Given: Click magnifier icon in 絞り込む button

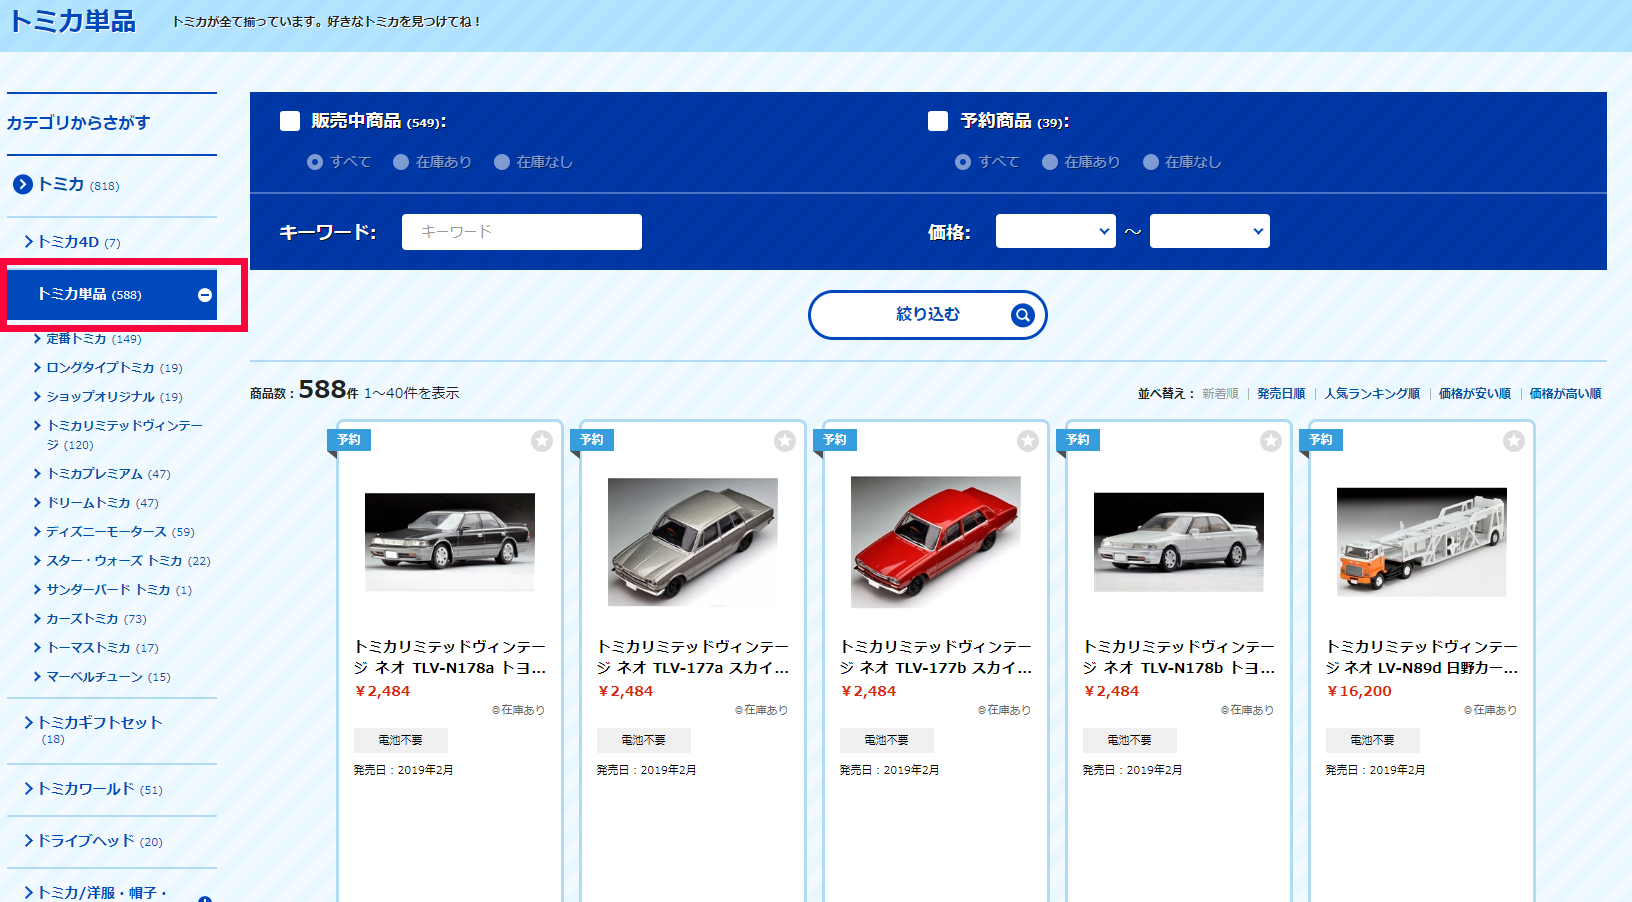Looking at the screenshot, I should [1022, 315].
